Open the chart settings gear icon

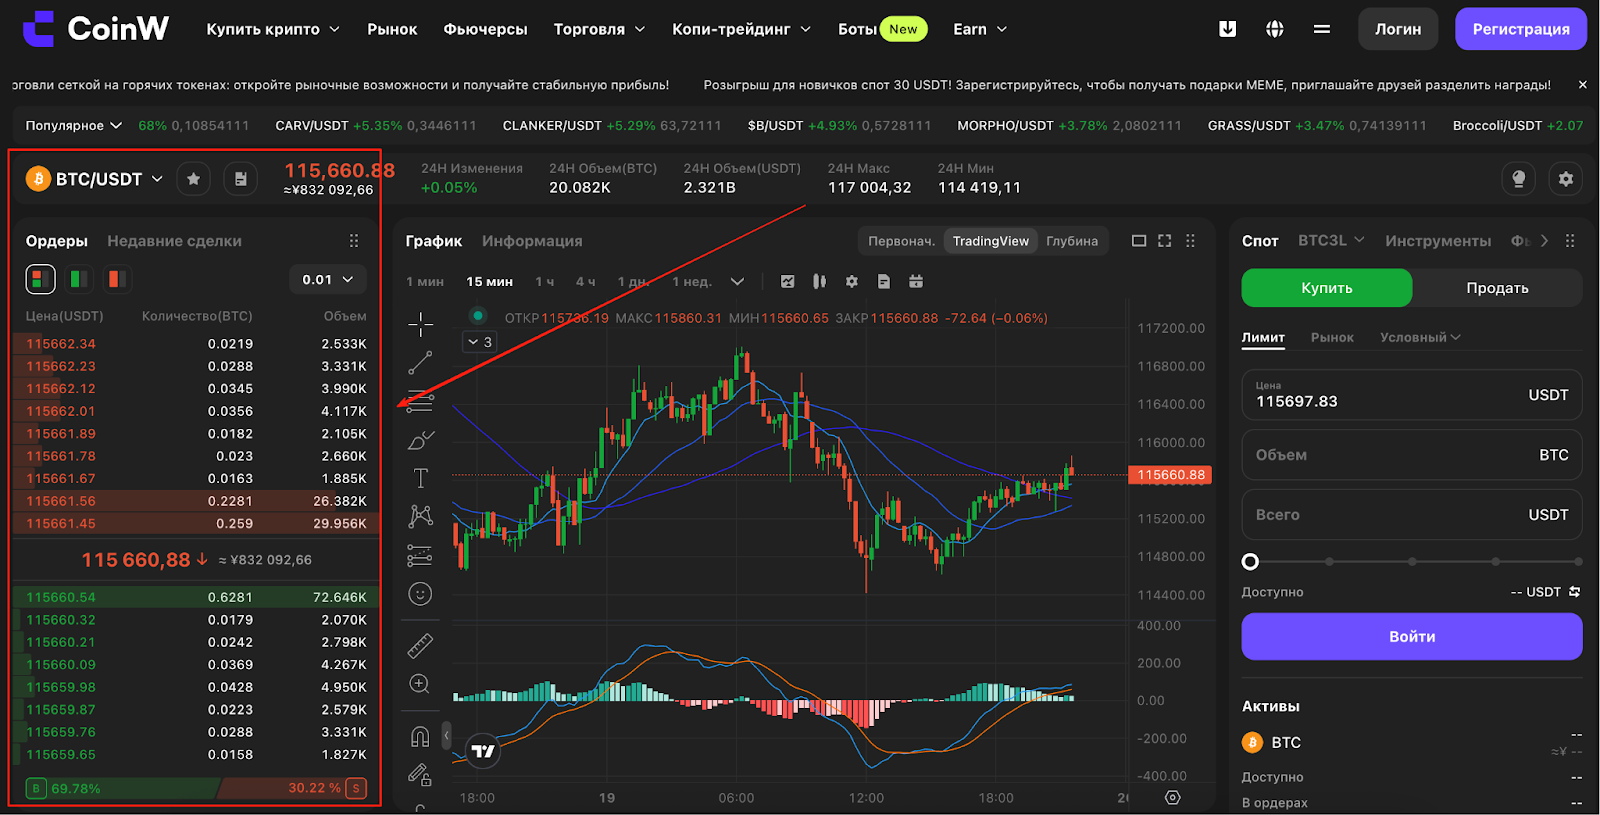pos(852,282)
